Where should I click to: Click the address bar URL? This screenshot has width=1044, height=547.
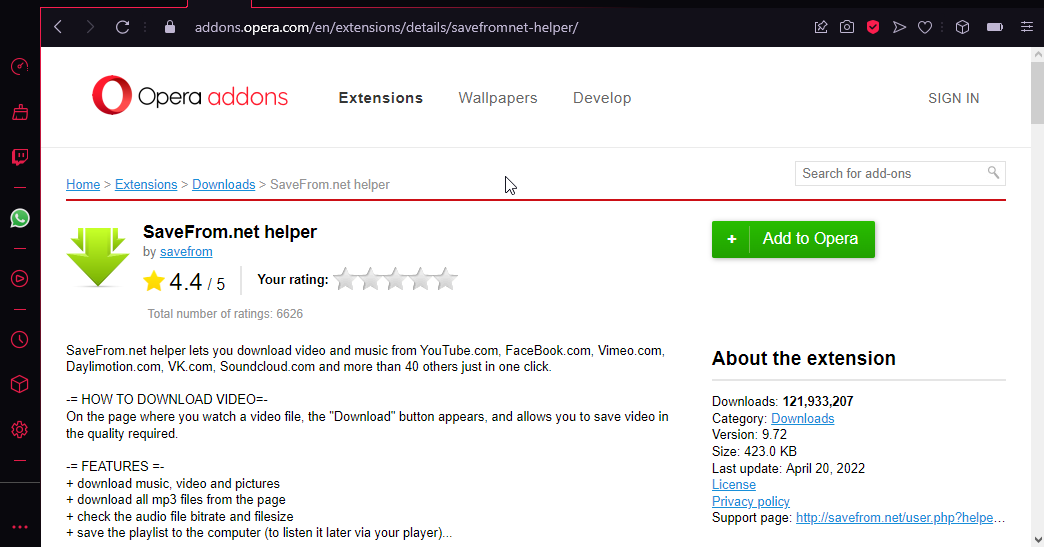(386, 27)
